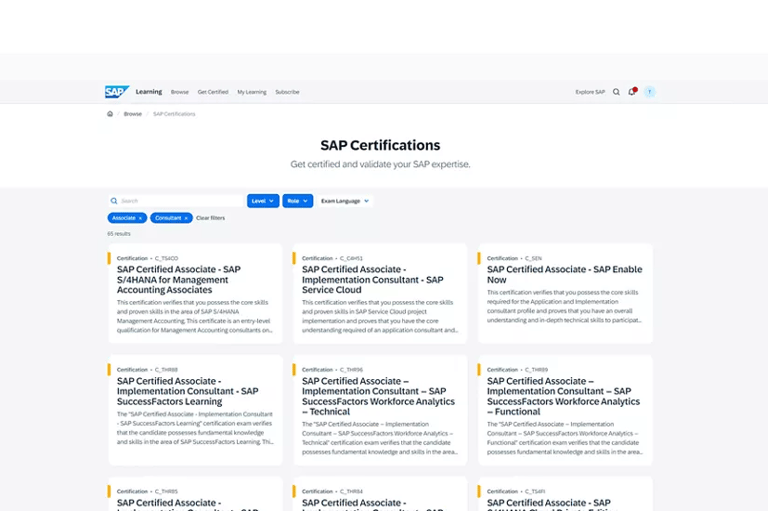Remove the Associate filter chip

[140, 218]
